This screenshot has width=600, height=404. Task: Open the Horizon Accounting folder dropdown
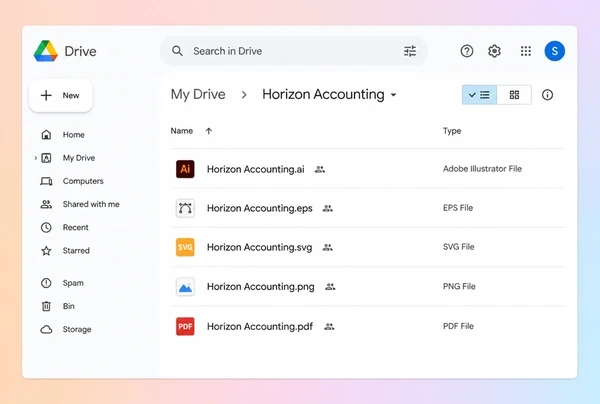(393, 95)
